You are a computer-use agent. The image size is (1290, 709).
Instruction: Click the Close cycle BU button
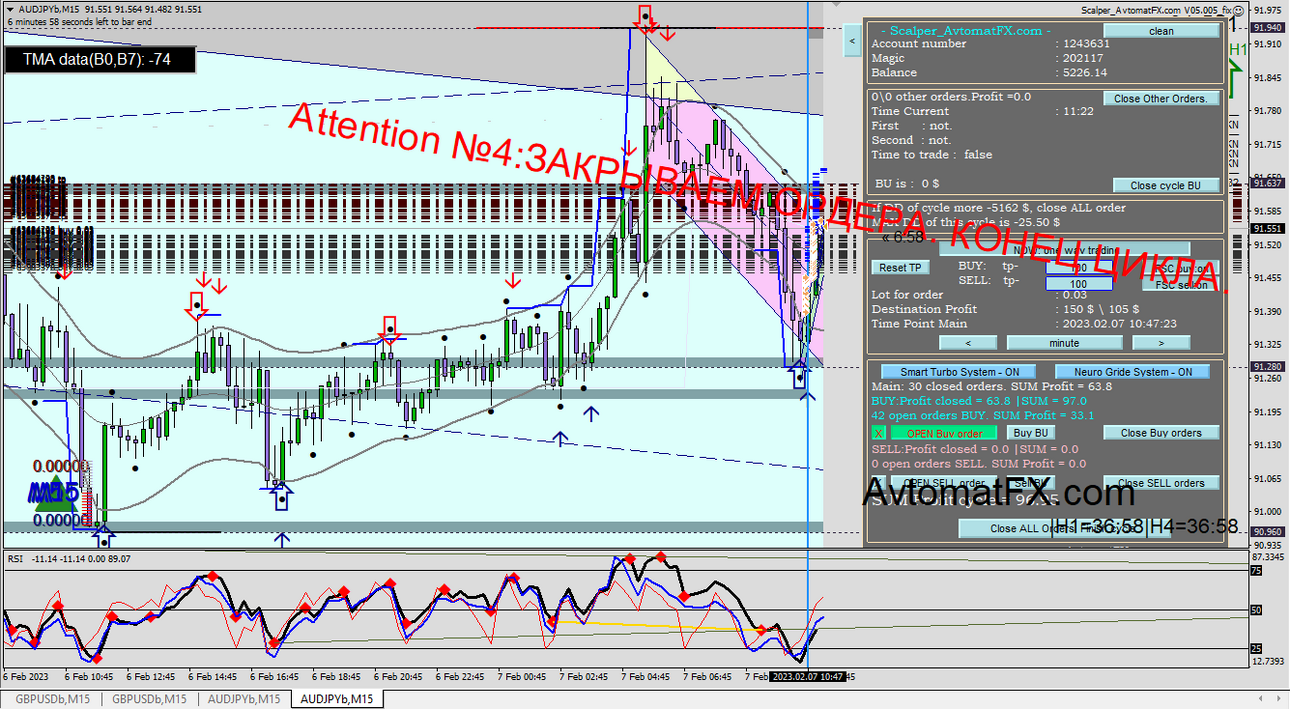click(1166, 185)
